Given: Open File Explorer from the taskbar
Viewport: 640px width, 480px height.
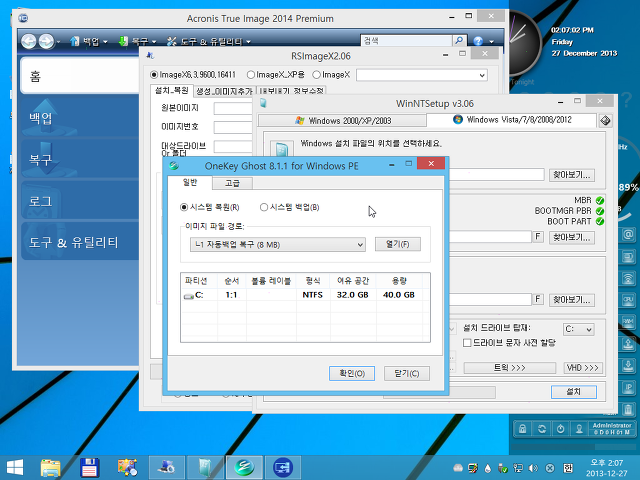Looking at the screenshot, I should [x=50, y=467].
